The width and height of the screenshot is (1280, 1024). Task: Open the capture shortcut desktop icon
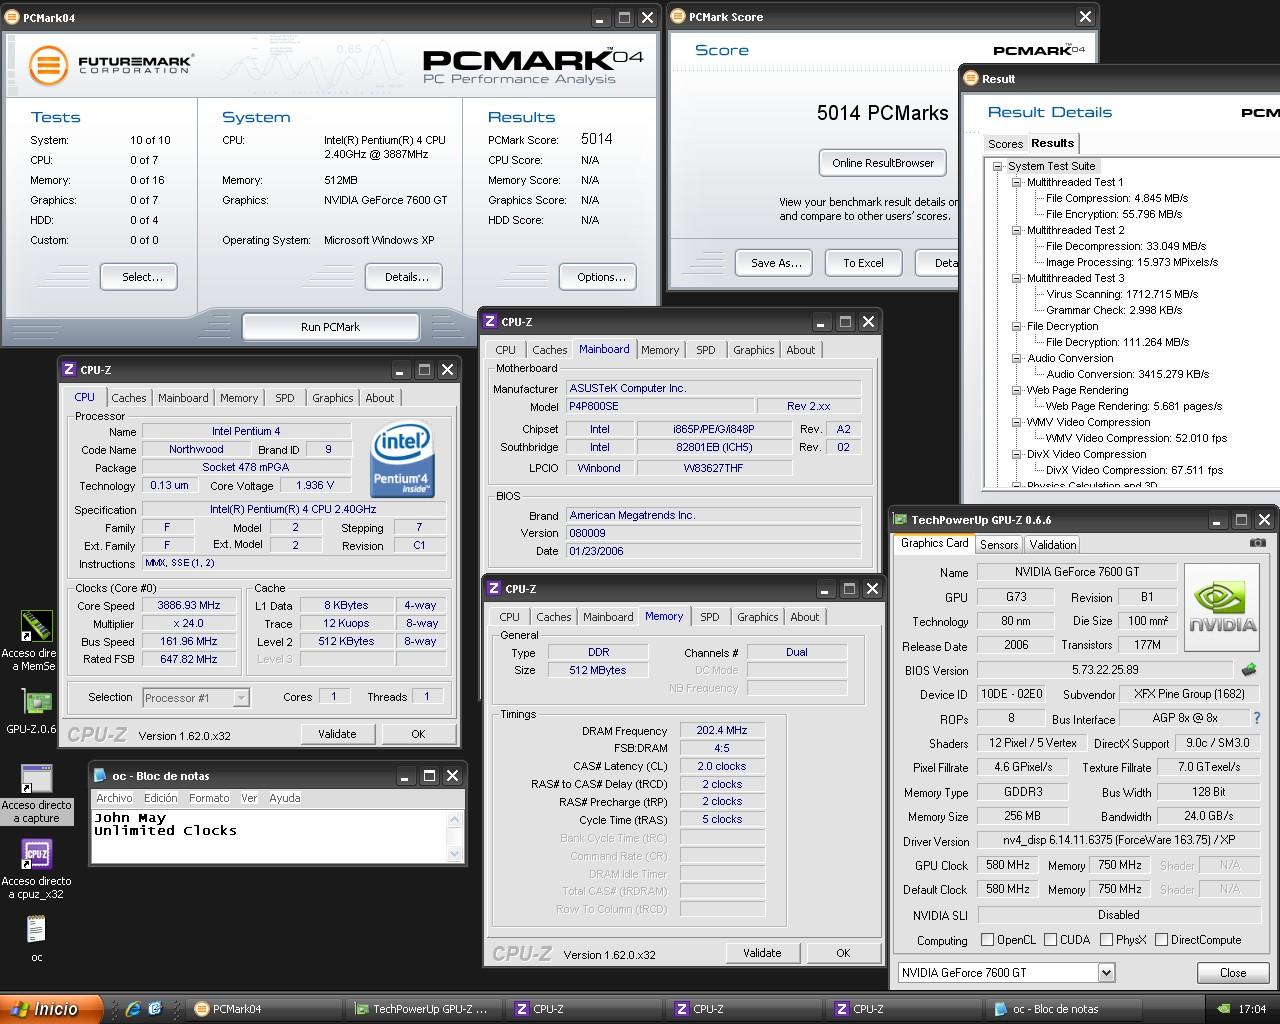point(36,795)
